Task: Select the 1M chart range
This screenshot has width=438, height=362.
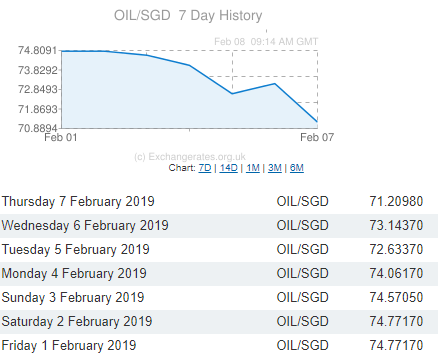Action: click(x=253, y=168)
